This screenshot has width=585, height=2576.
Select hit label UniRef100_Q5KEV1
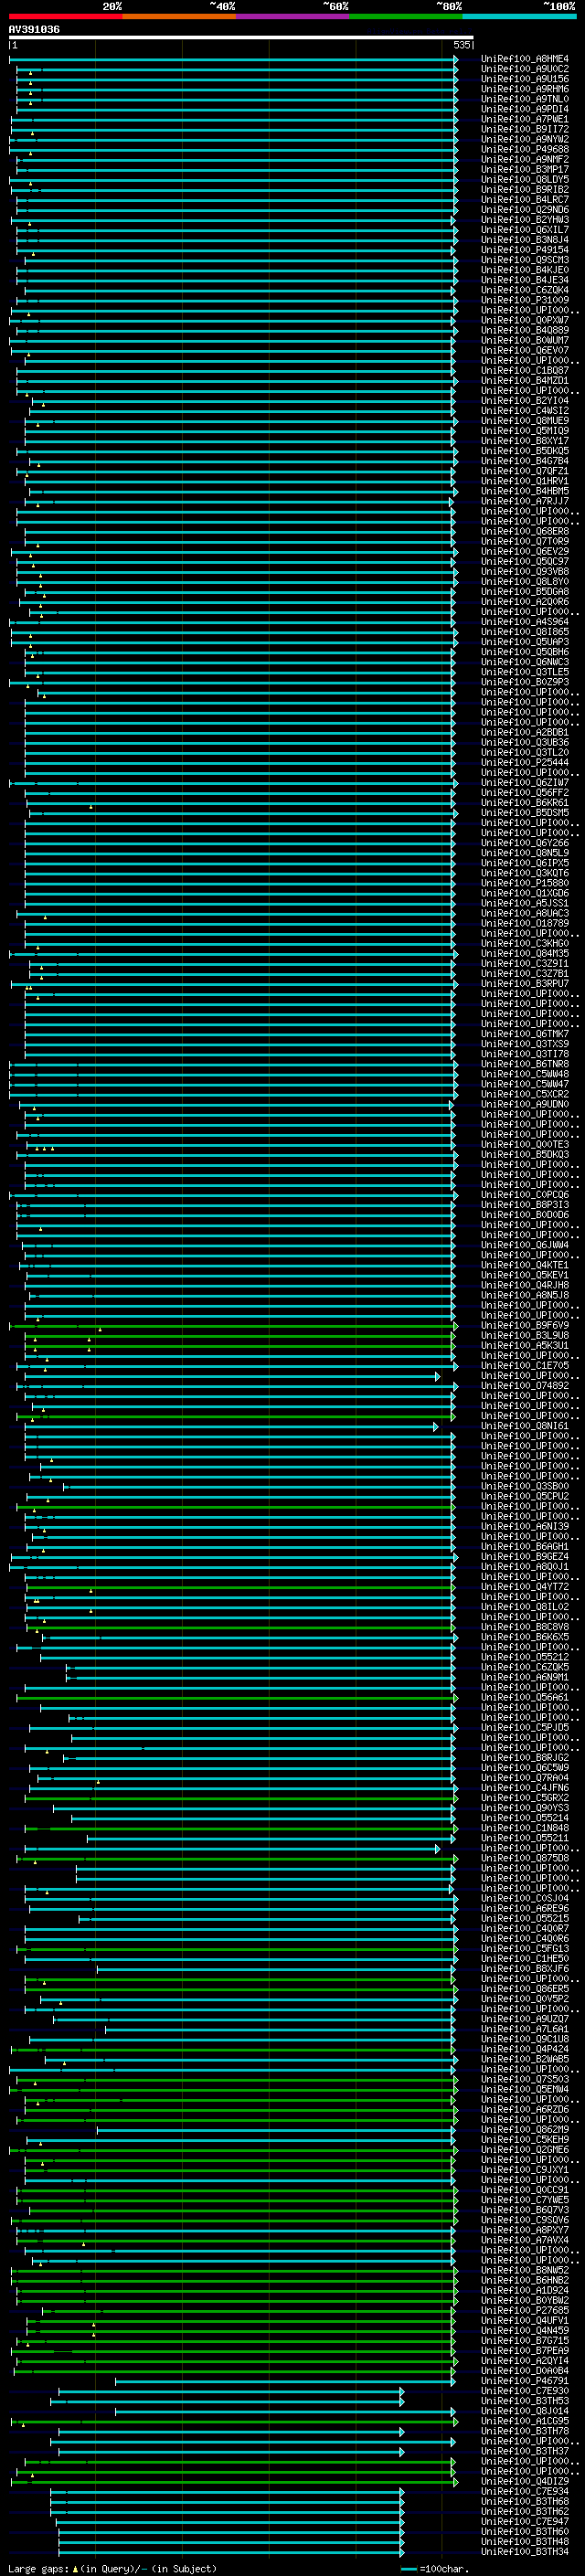[525, 1275]
